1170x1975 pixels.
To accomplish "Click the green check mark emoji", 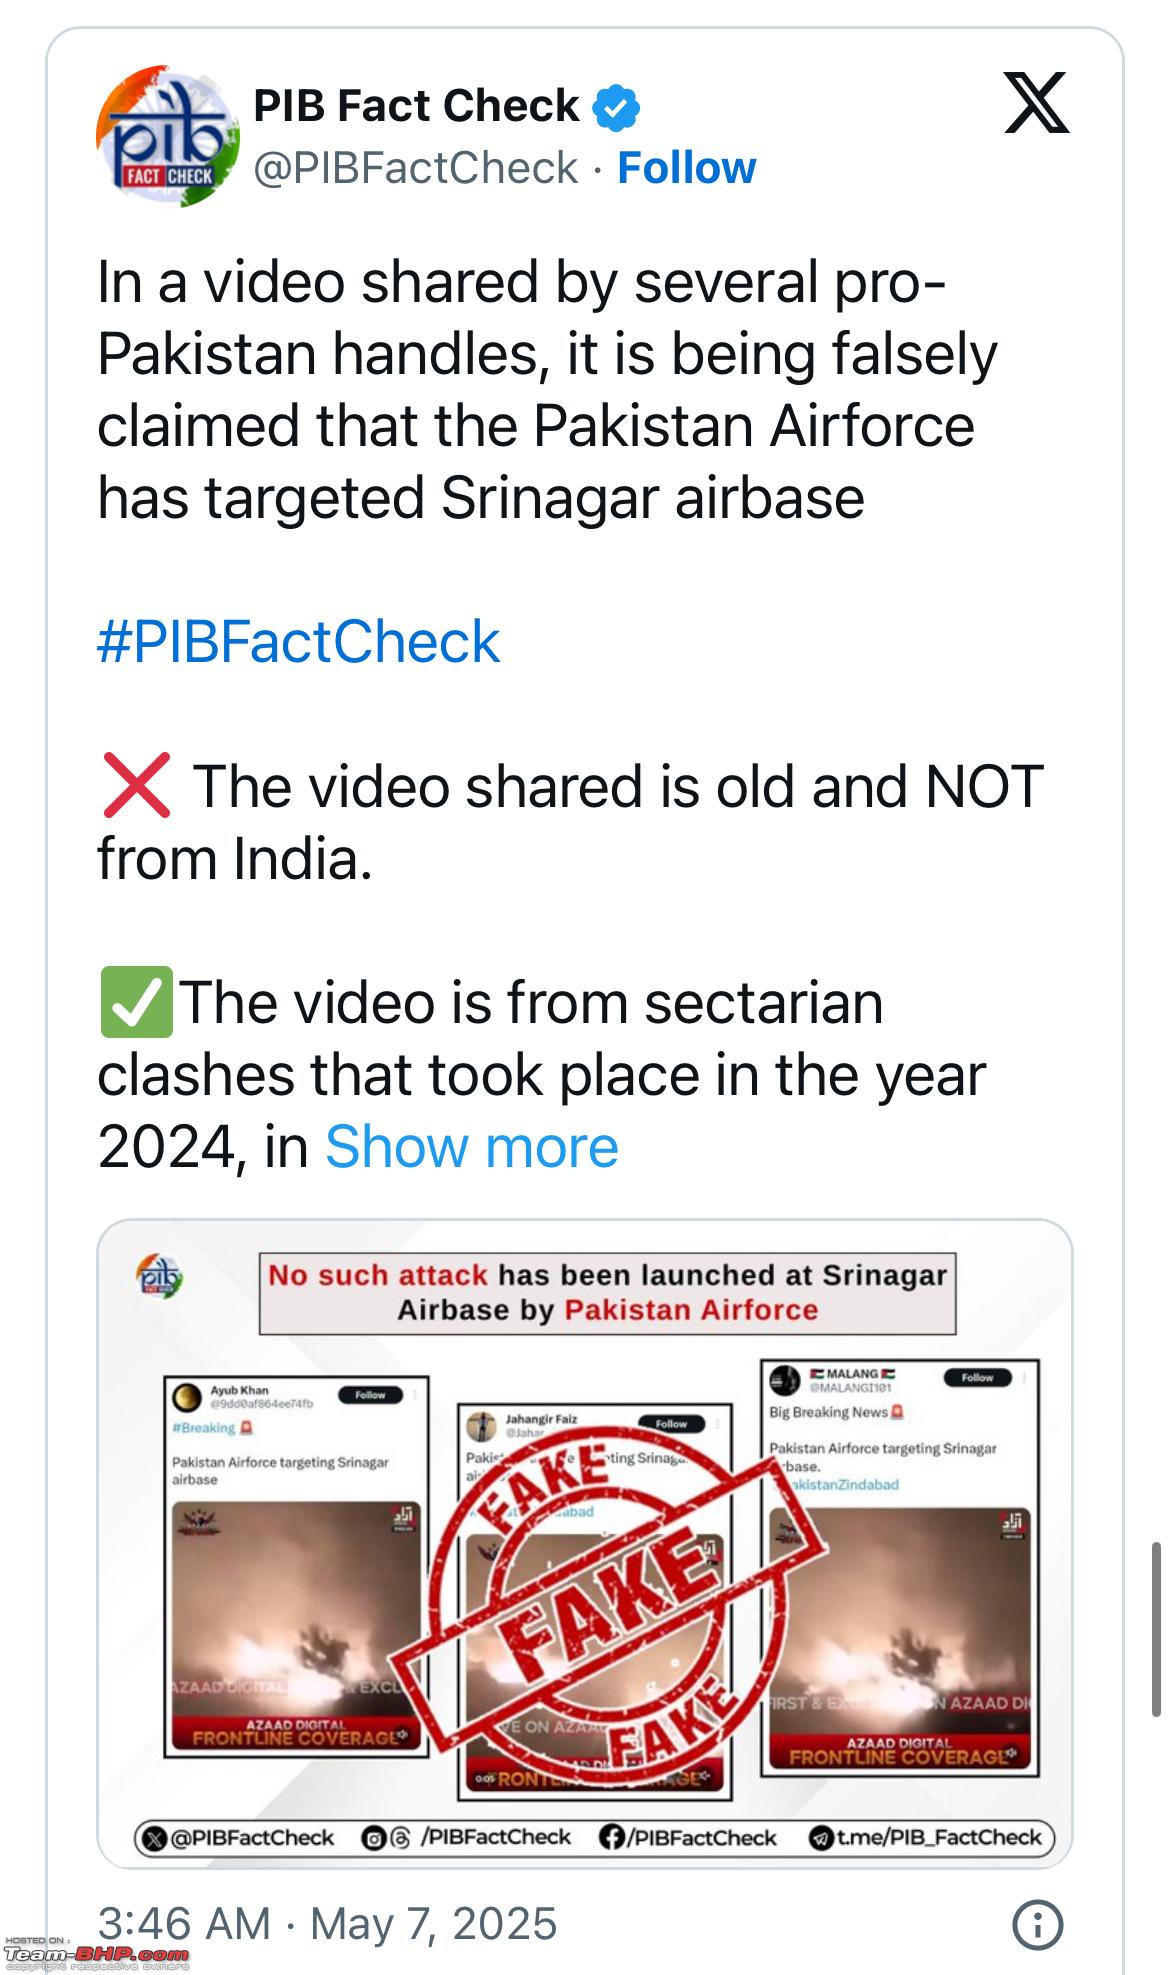I will tap(136, 1002).
